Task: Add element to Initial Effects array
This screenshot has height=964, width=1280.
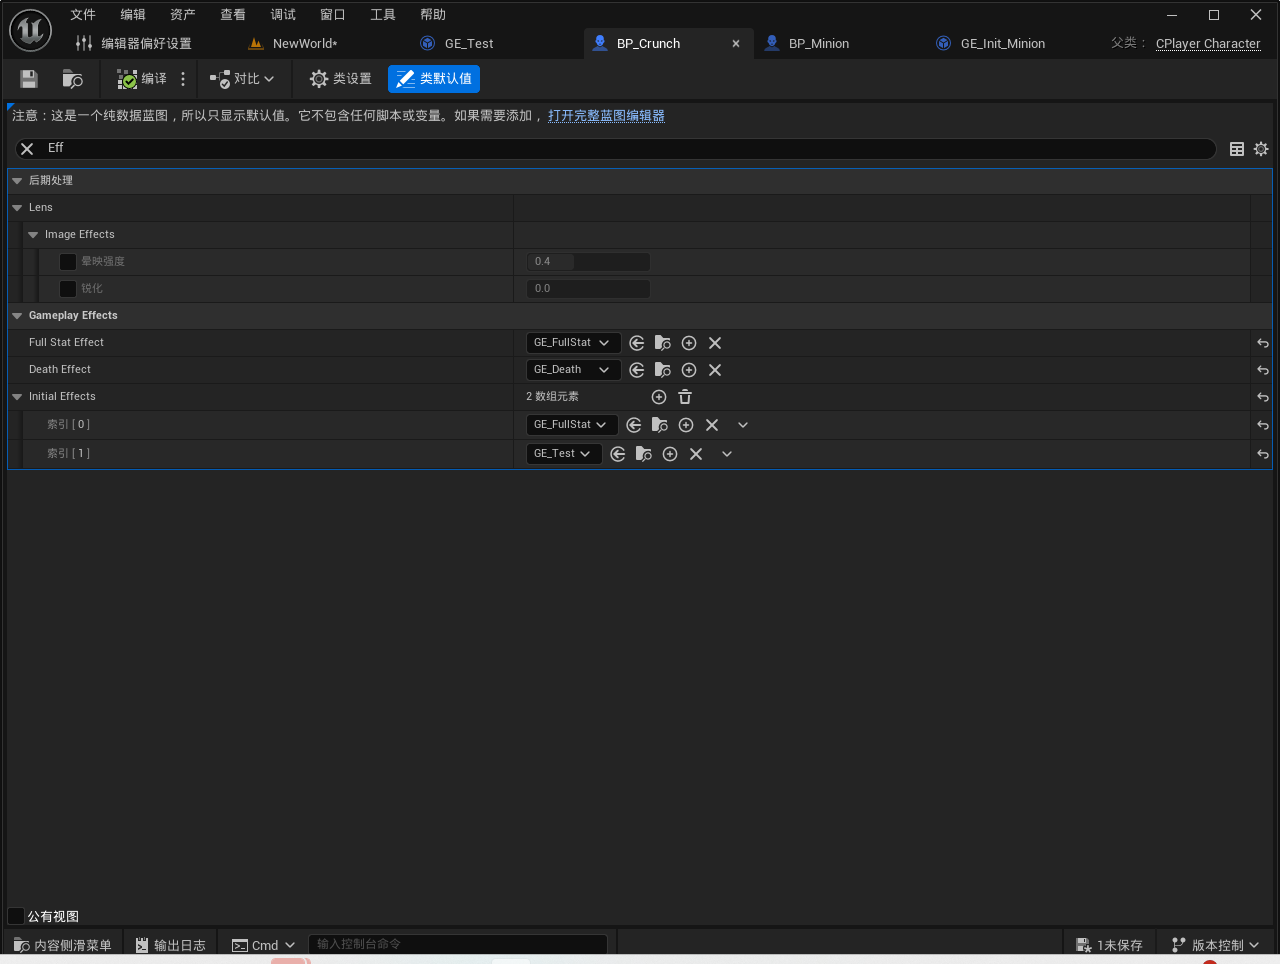Action: 659,397
